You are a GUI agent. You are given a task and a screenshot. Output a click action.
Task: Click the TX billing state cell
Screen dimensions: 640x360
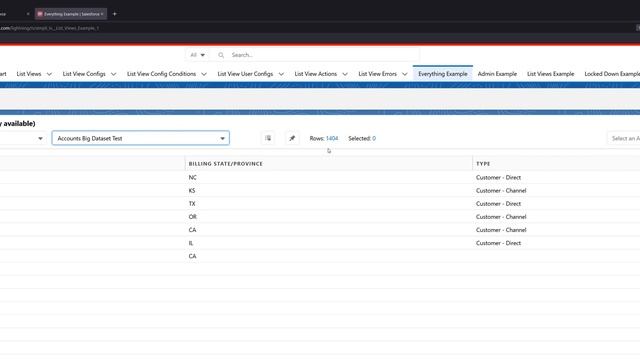point(192,204)
